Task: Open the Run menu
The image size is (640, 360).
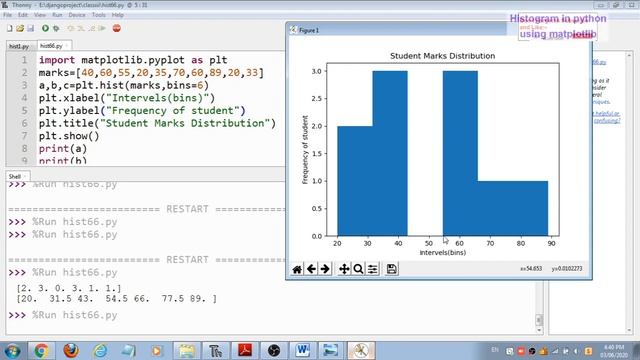Action: pos(57,15)
